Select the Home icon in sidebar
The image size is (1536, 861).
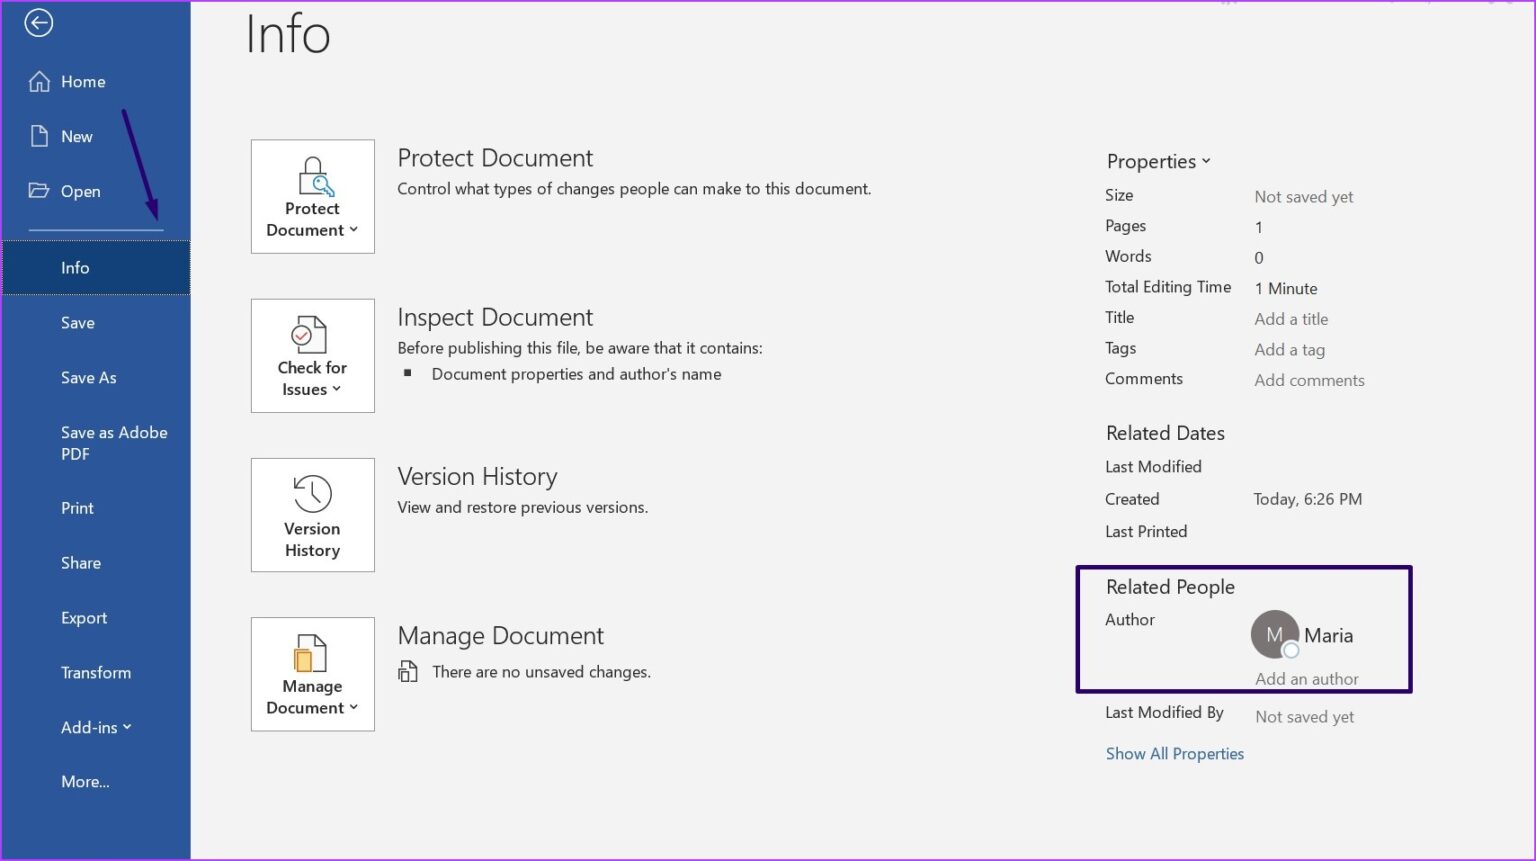40,81
